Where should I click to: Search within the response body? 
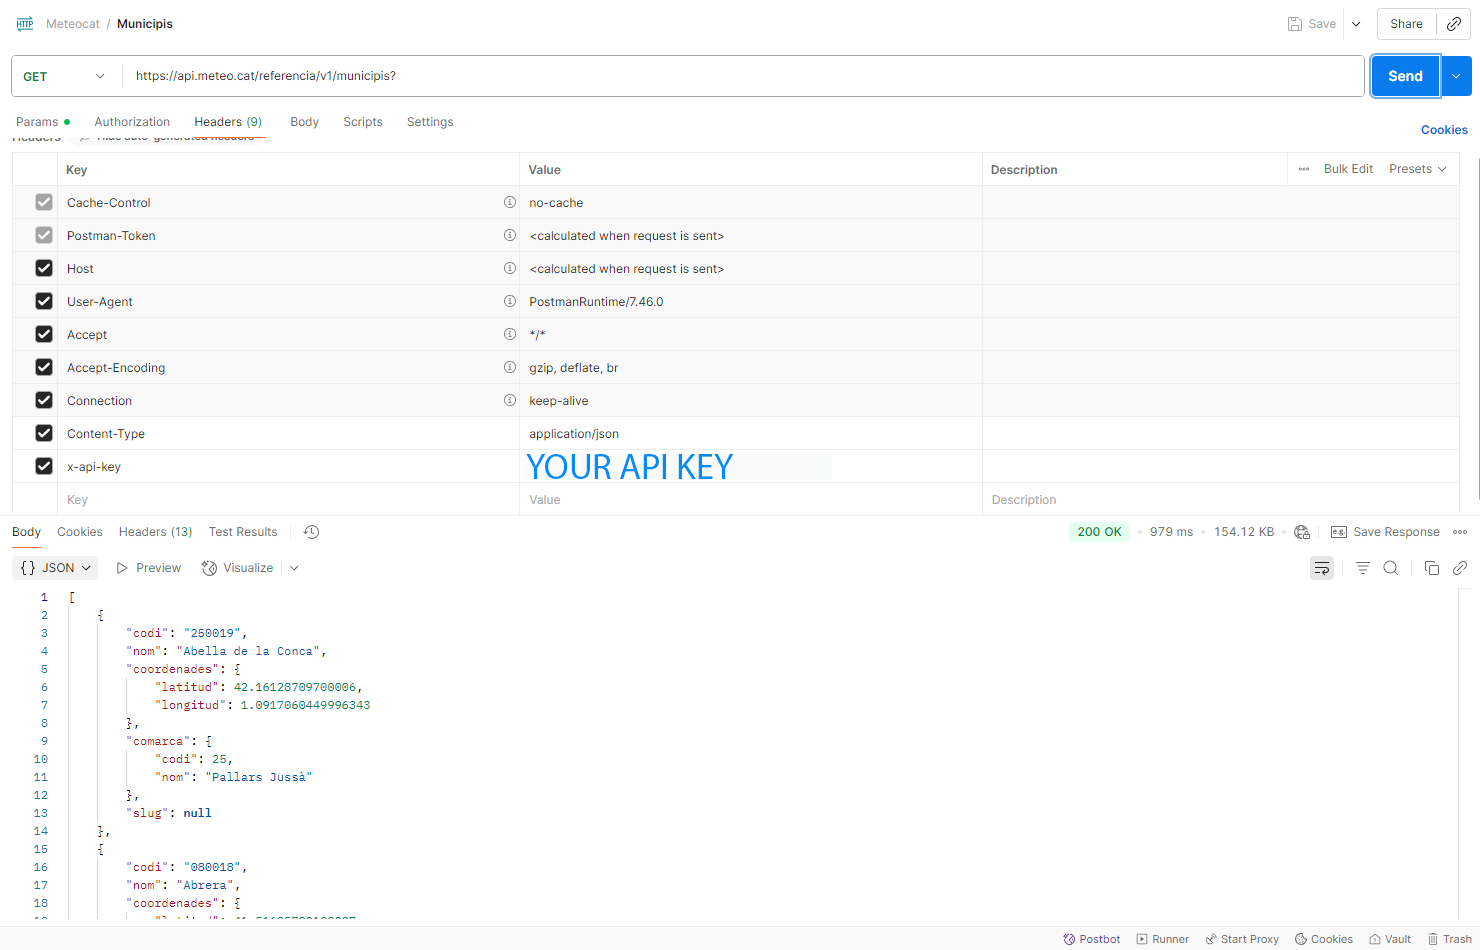click(1391, 568)
